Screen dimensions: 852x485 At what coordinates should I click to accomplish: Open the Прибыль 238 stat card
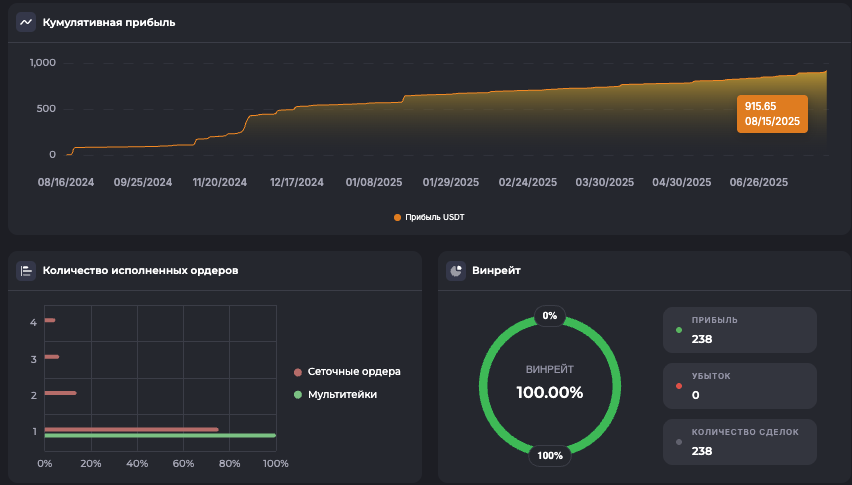tap(739, 330)
